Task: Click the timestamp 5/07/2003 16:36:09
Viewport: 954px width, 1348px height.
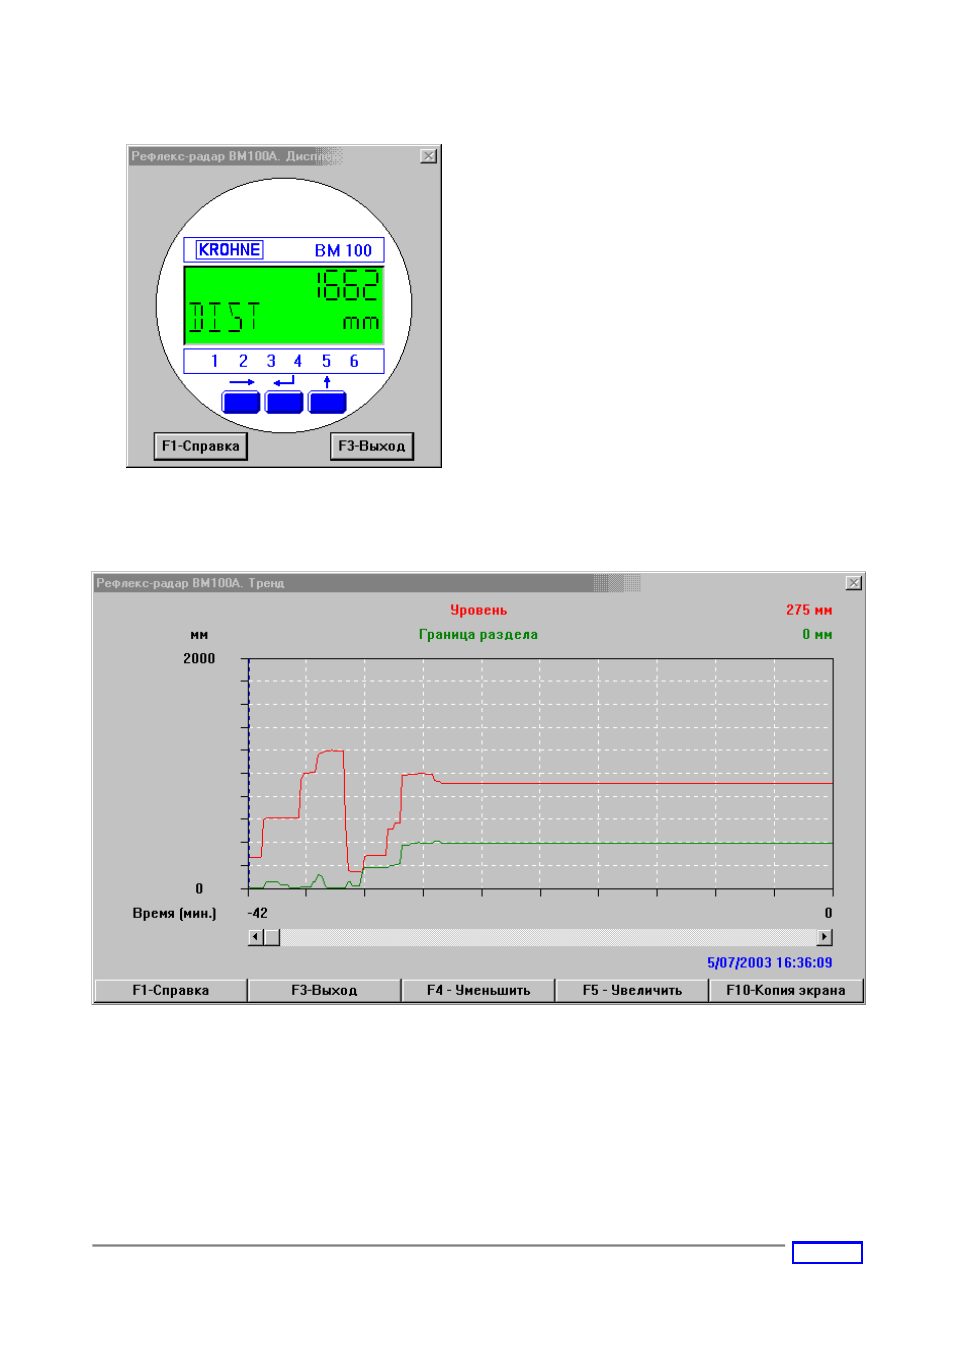Action: tap(770, 963)
